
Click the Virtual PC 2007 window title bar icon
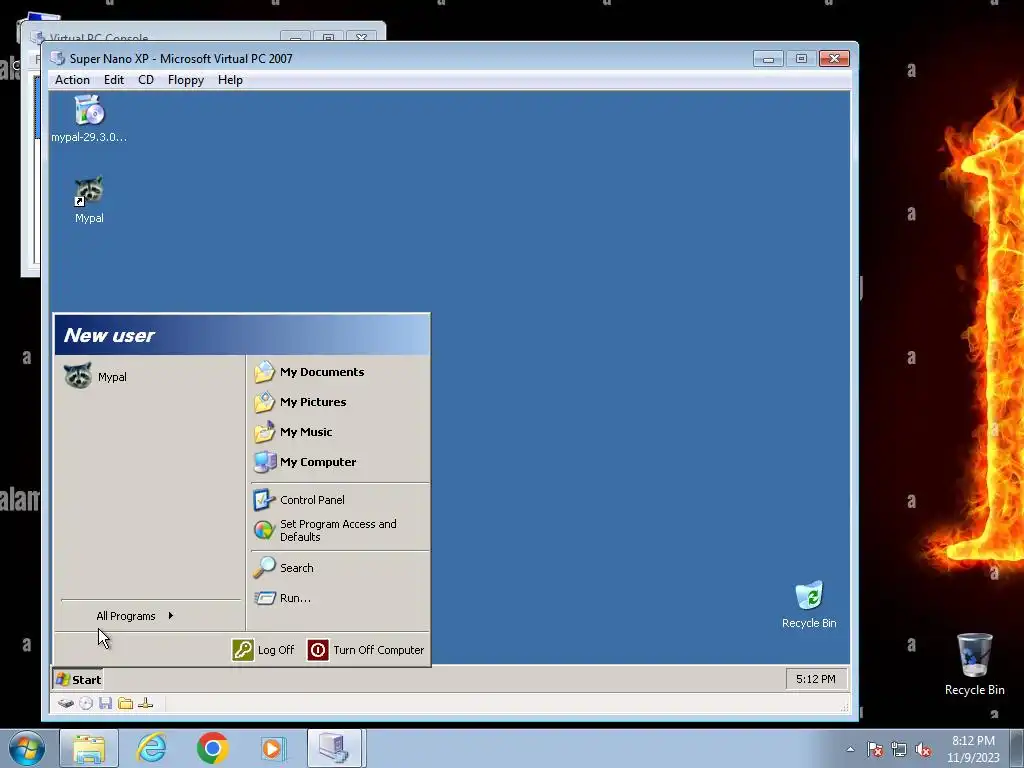pos(57,58)
